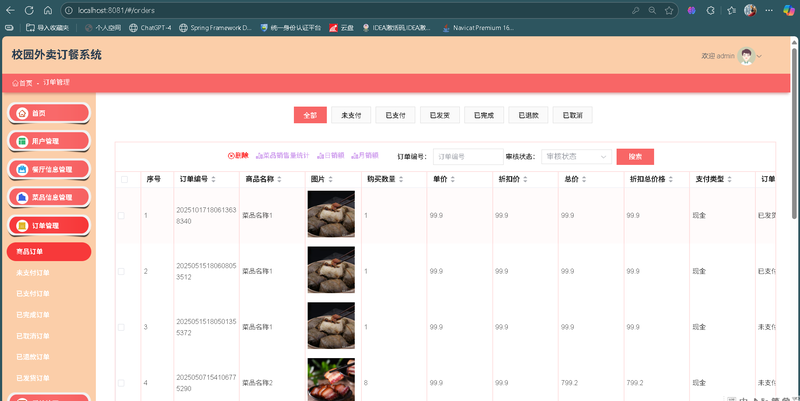Check the checkbox for row 2
The width and height of the screenshot is (800, 401).
point(122,271)
